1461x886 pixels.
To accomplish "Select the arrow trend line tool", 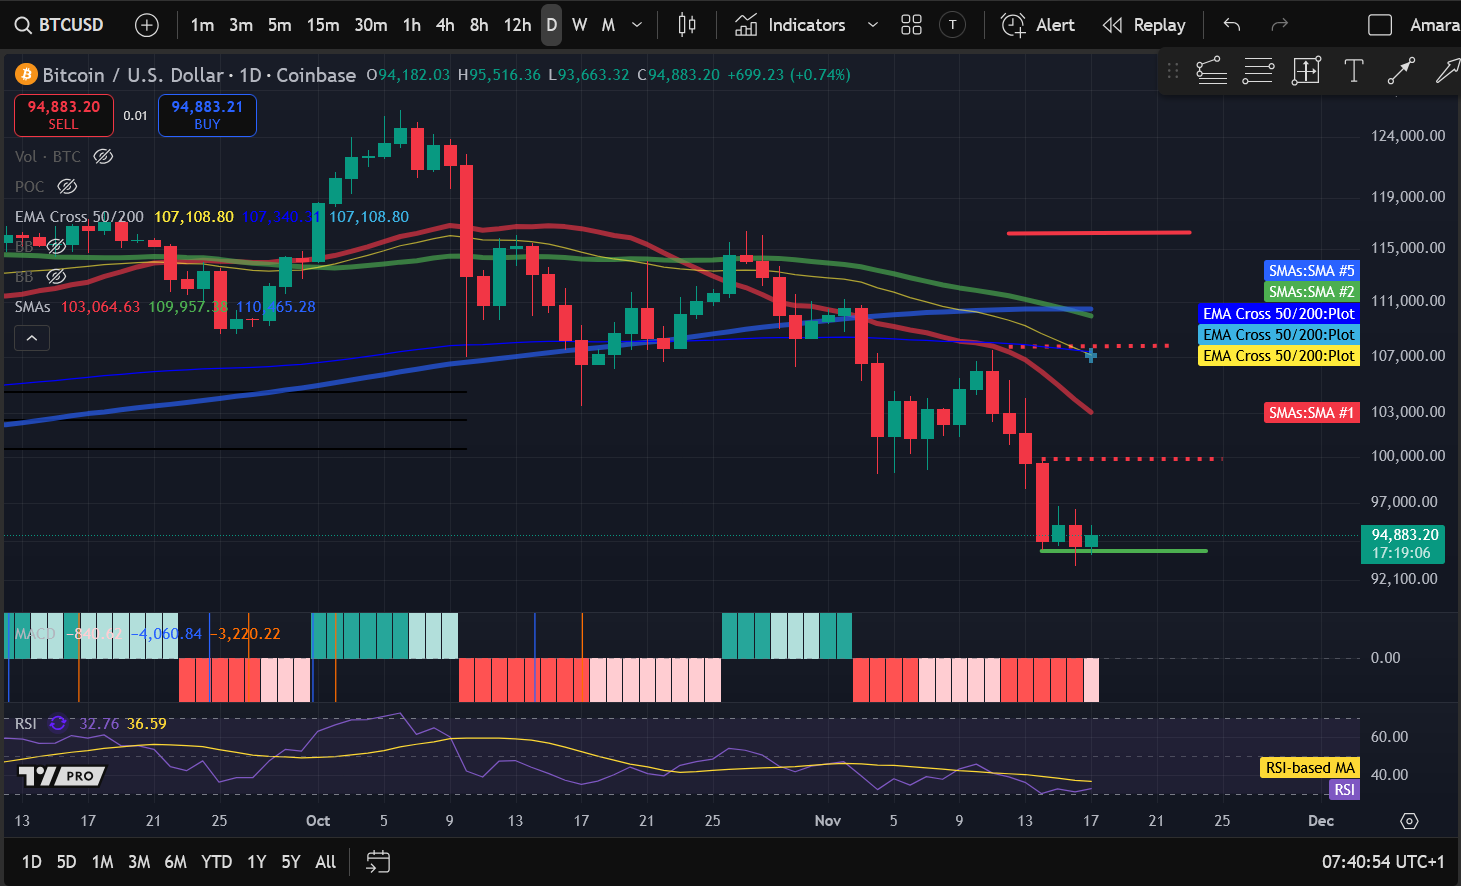I will tap(1401, 70).
